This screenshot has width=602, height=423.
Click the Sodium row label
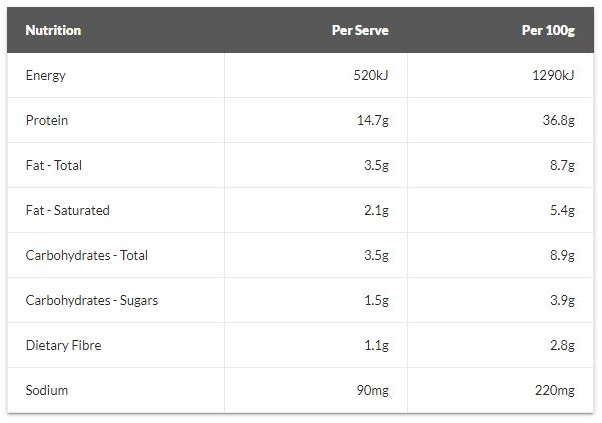pos(47,390)
